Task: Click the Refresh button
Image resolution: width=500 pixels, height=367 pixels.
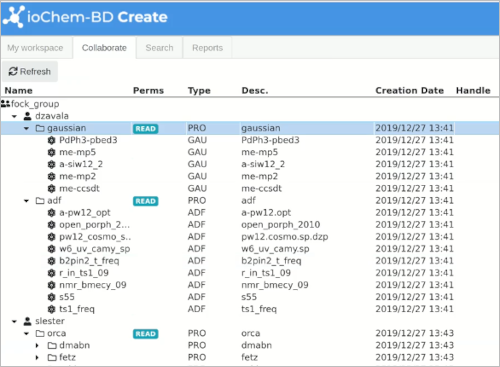Action: click(30, 71)
